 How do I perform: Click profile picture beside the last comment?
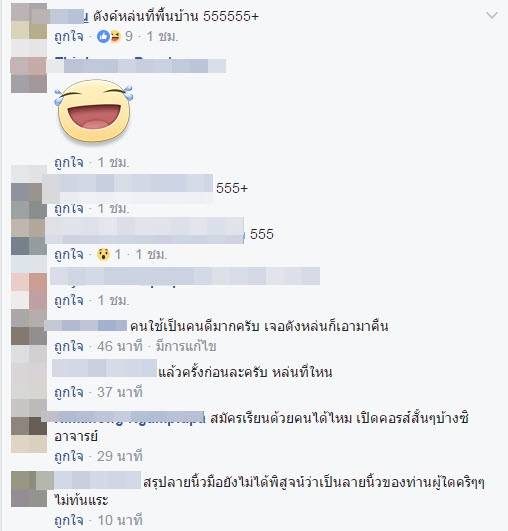pyautogui.click(x=29, y=489)
